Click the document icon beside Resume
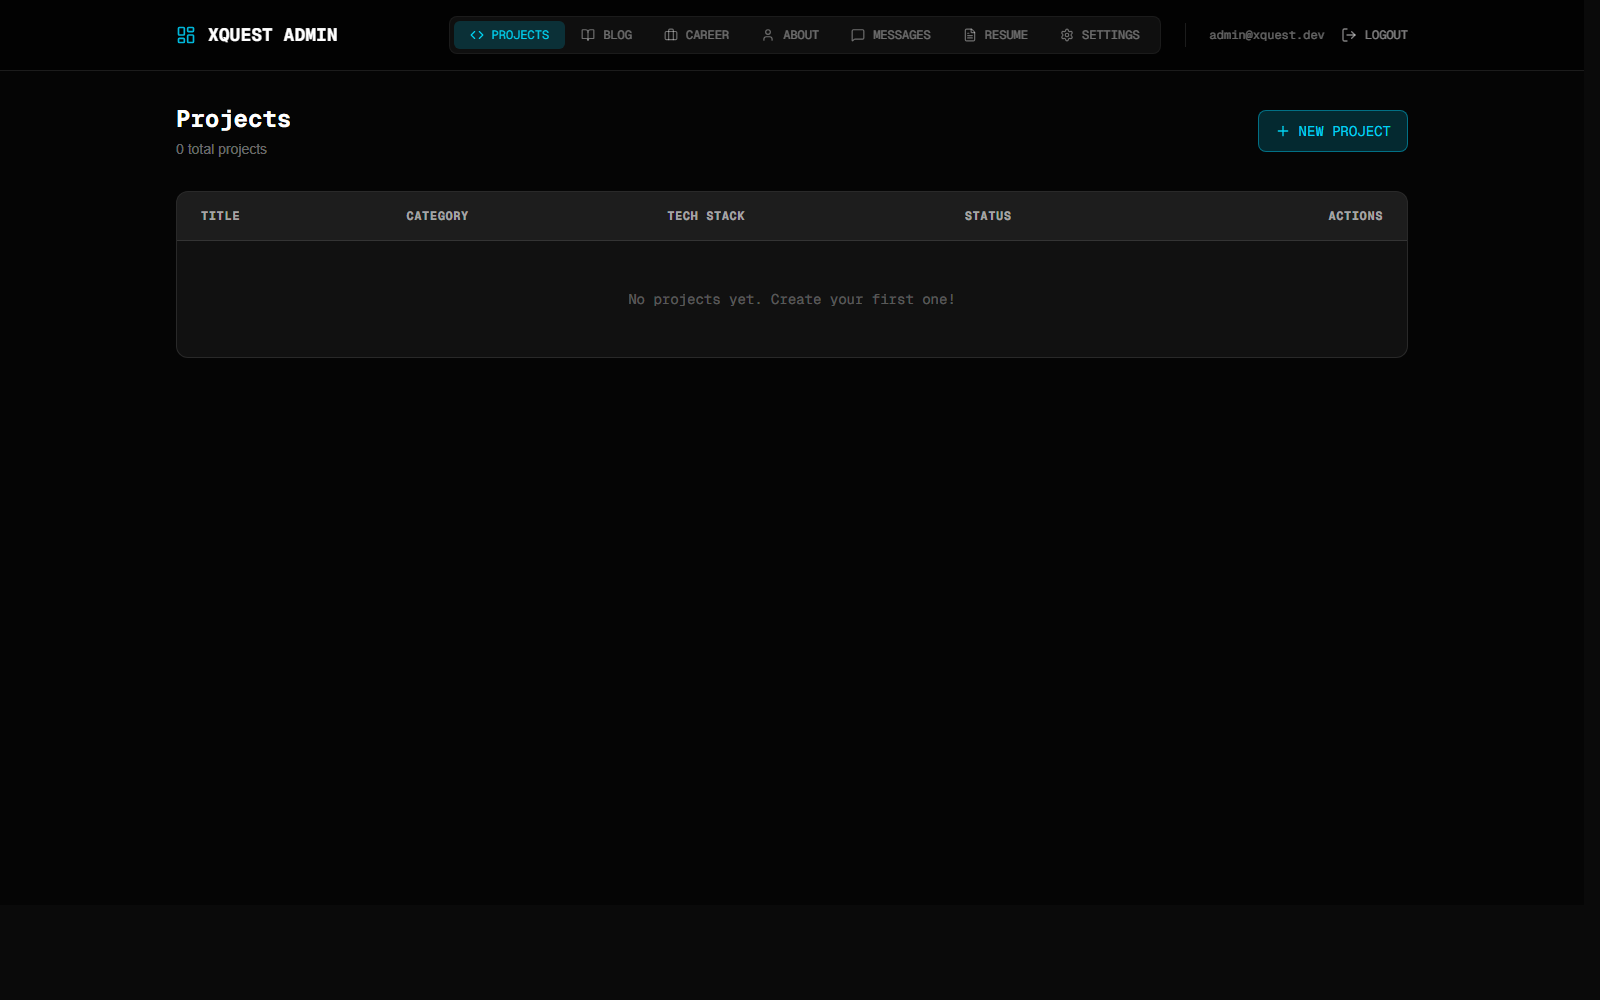The image size is (1600, 1000). [970, 35]
